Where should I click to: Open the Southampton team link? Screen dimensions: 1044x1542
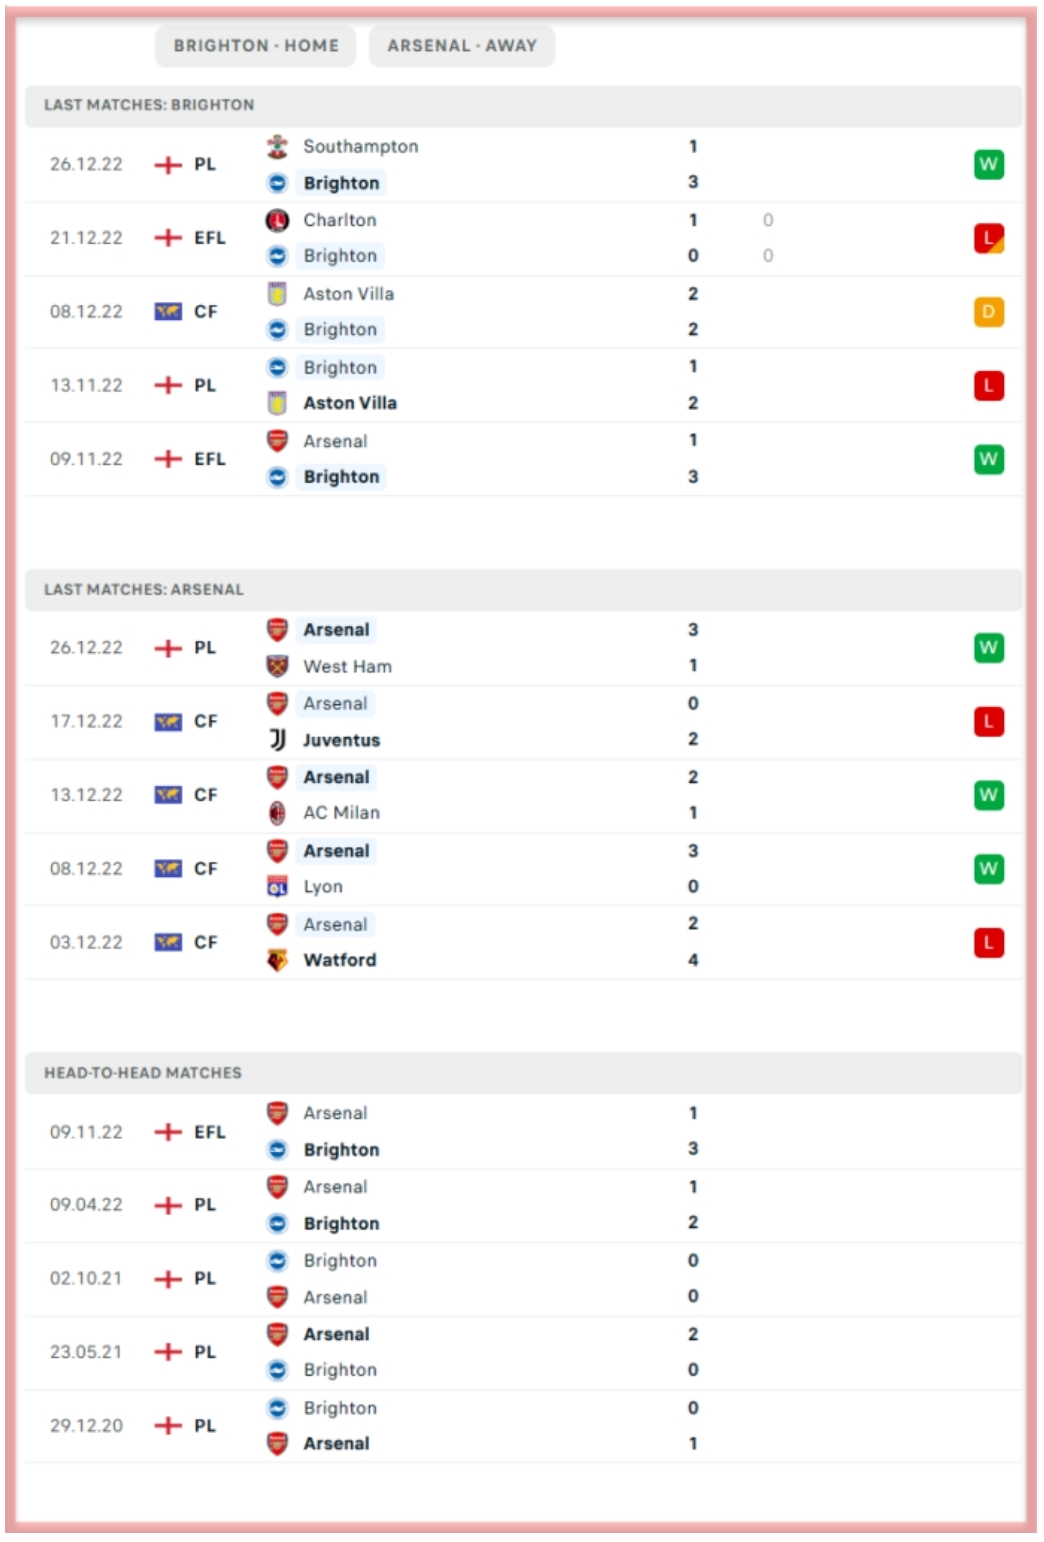[361, 147]
